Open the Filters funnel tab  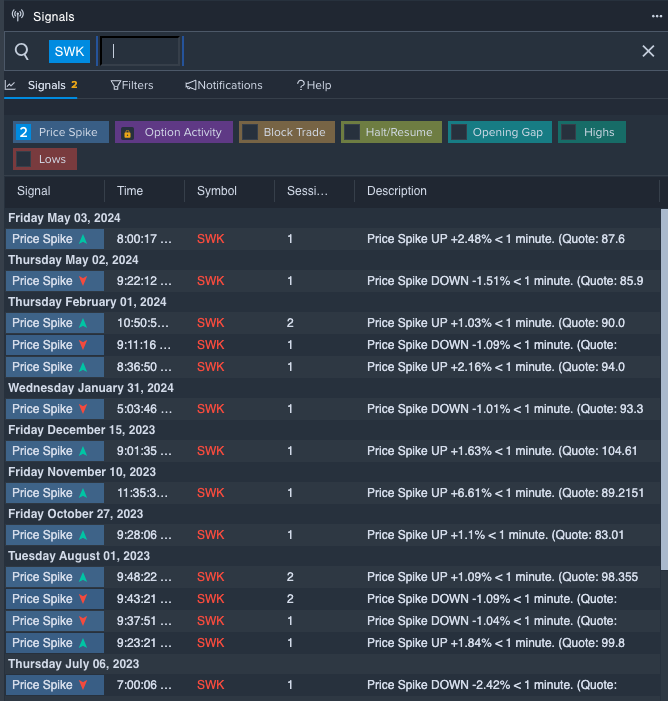[132, 85]
